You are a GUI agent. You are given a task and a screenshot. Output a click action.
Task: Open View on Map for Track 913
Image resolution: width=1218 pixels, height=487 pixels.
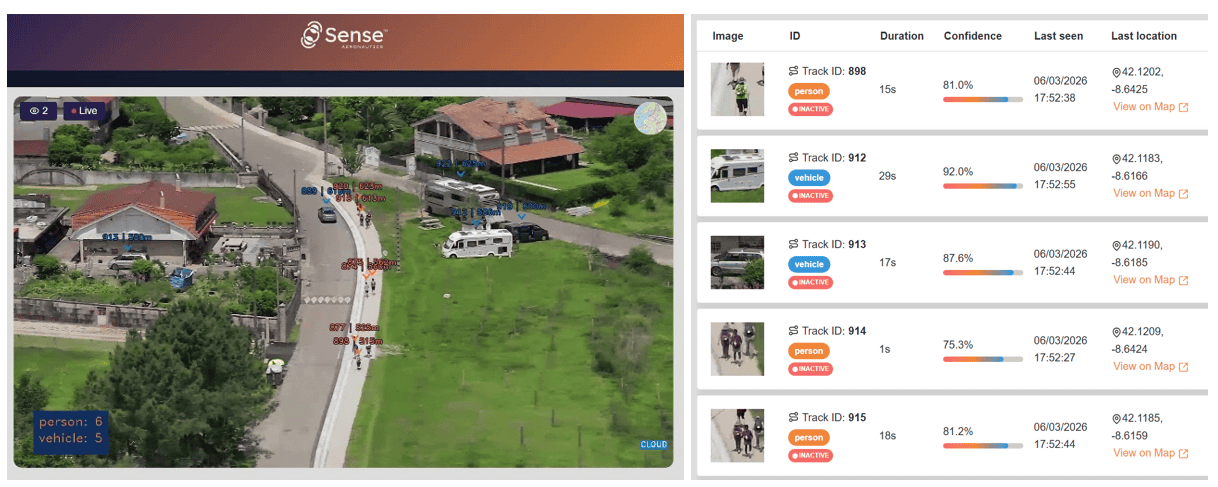tap(1151, 280)
